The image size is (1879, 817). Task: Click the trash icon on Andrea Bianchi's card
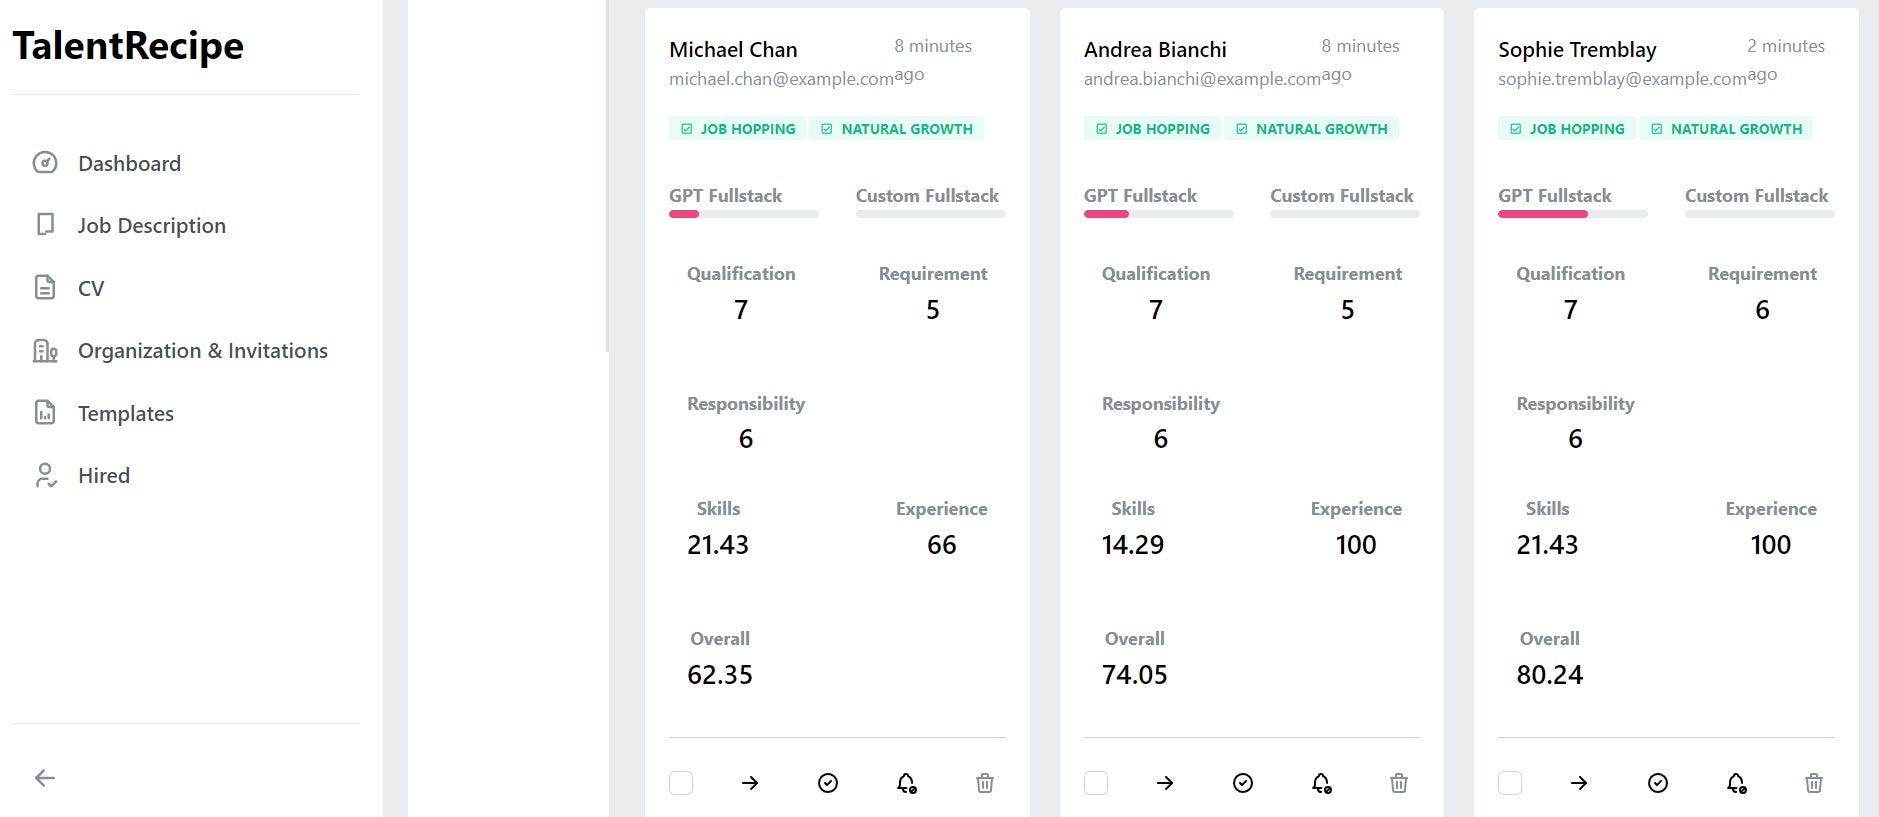pos(1399,783)
